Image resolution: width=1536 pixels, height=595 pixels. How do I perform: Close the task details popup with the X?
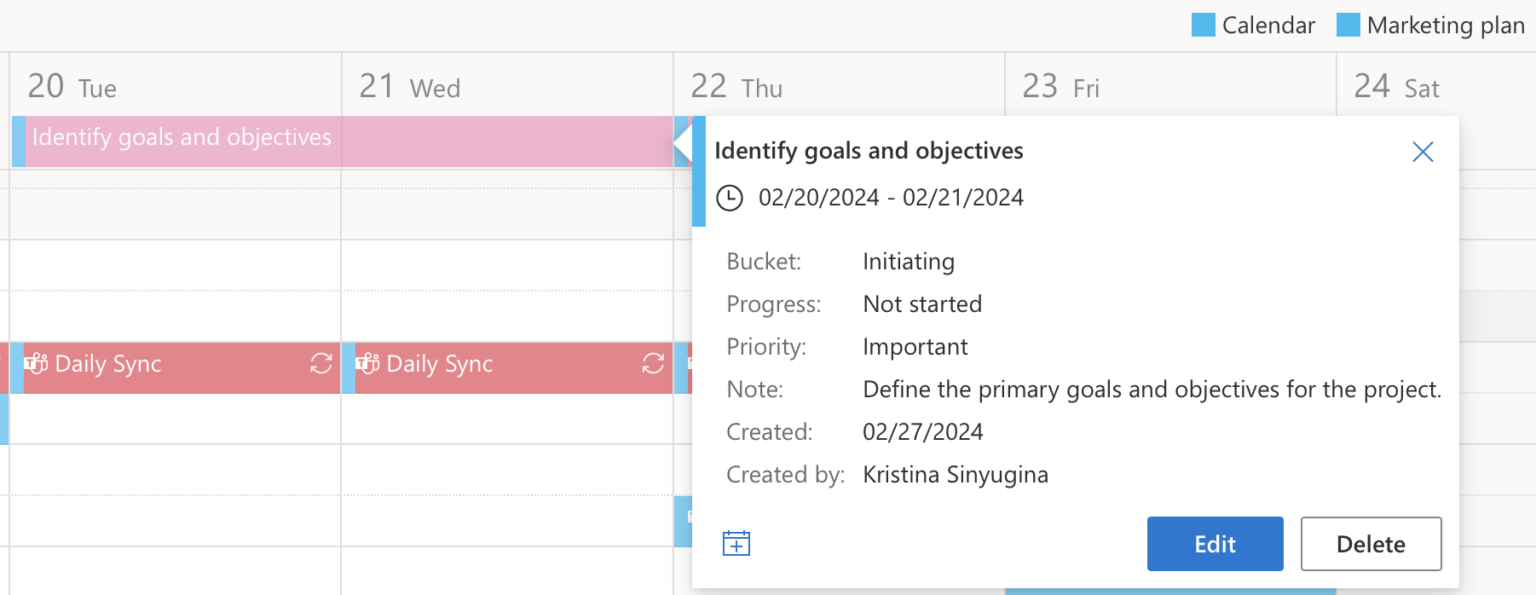tap(1423, 151)
